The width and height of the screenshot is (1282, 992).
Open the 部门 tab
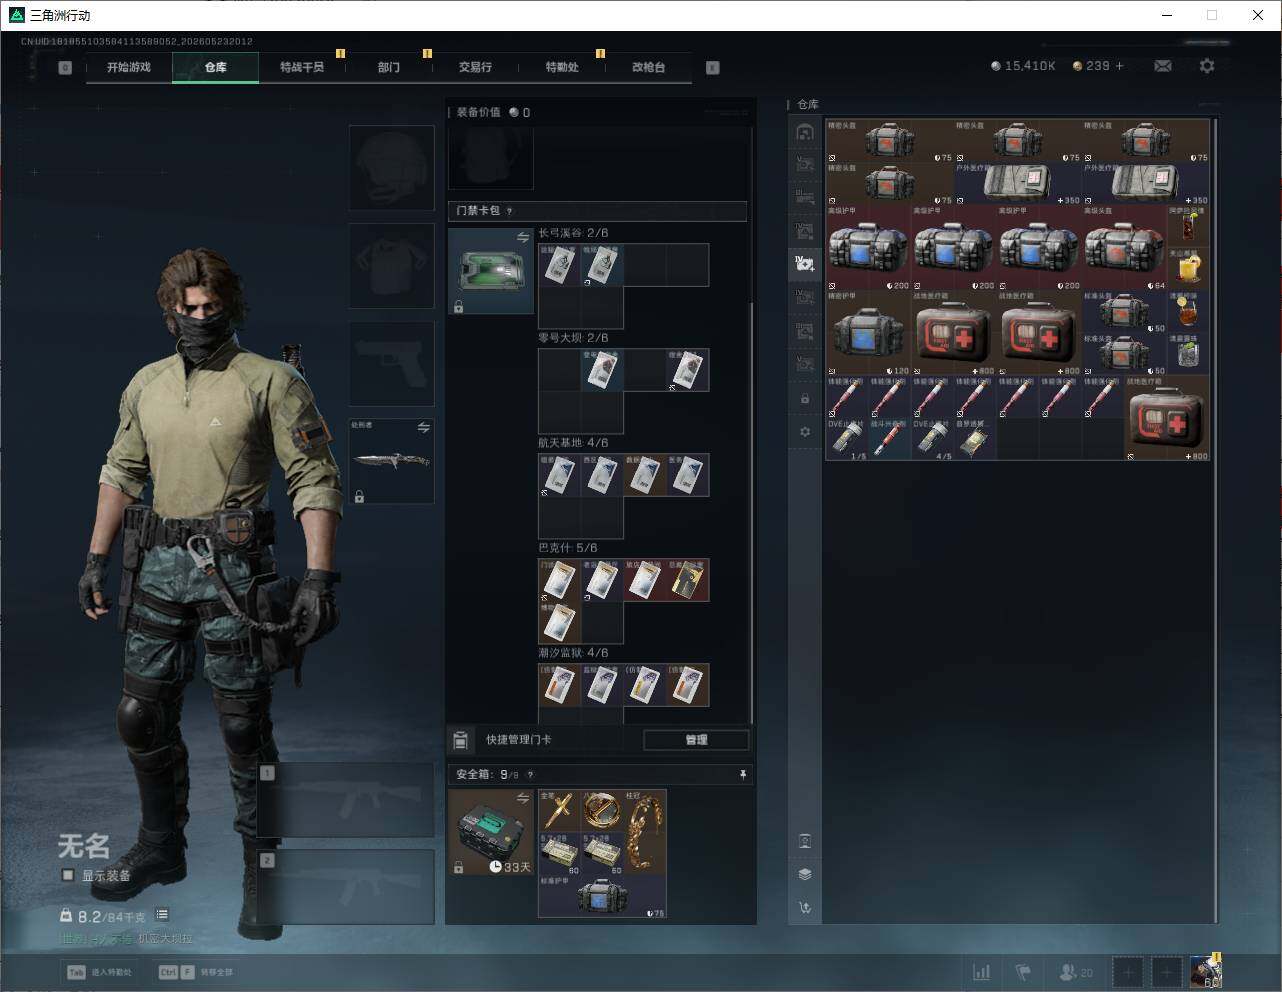click(x=389, y=67)
